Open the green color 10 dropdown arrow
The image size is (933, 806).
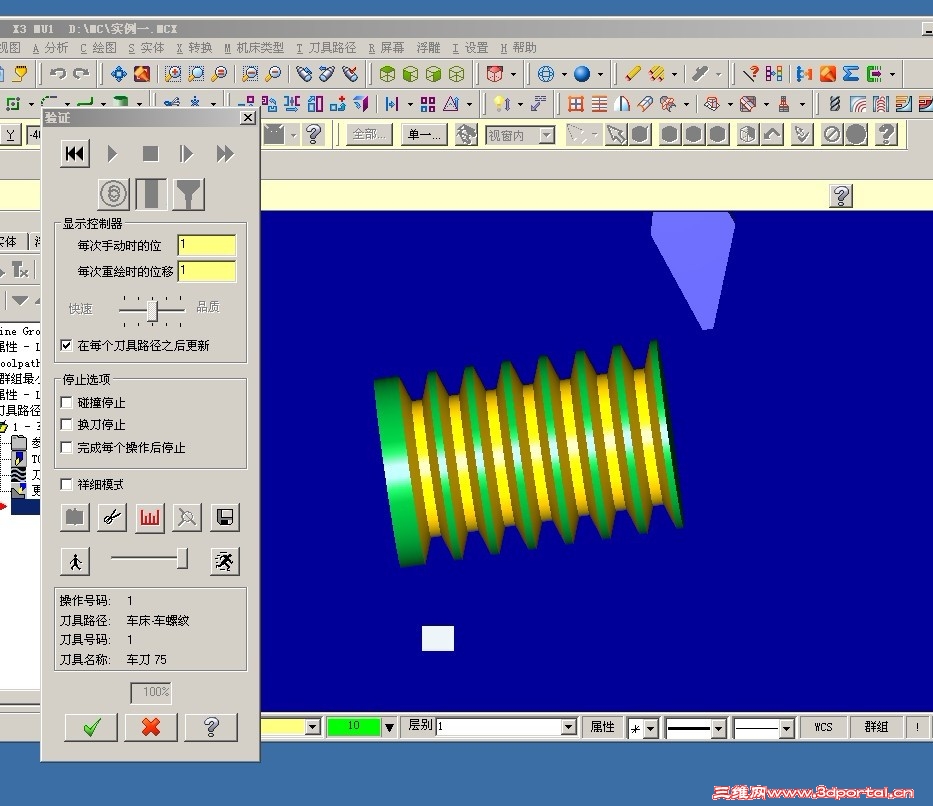389,727
